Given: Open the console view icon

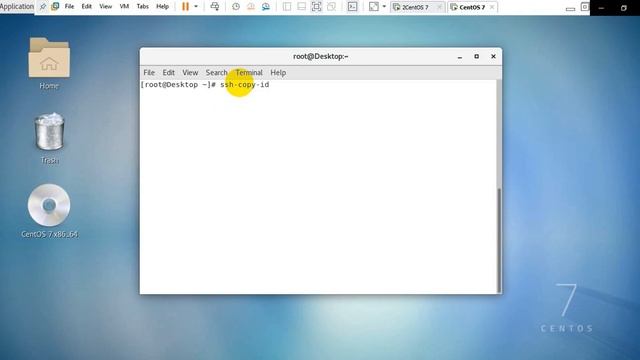Looking at the screenshot, I should [352, 7].
